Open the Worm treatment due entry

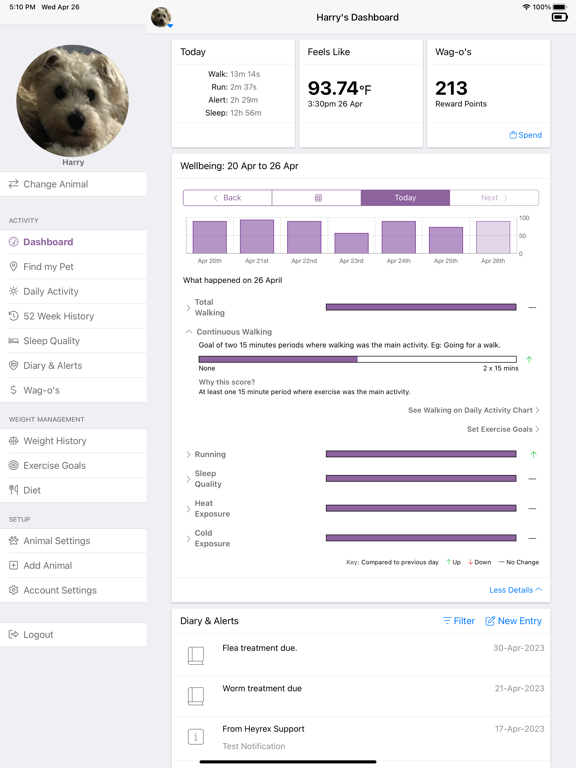point(361,696)
